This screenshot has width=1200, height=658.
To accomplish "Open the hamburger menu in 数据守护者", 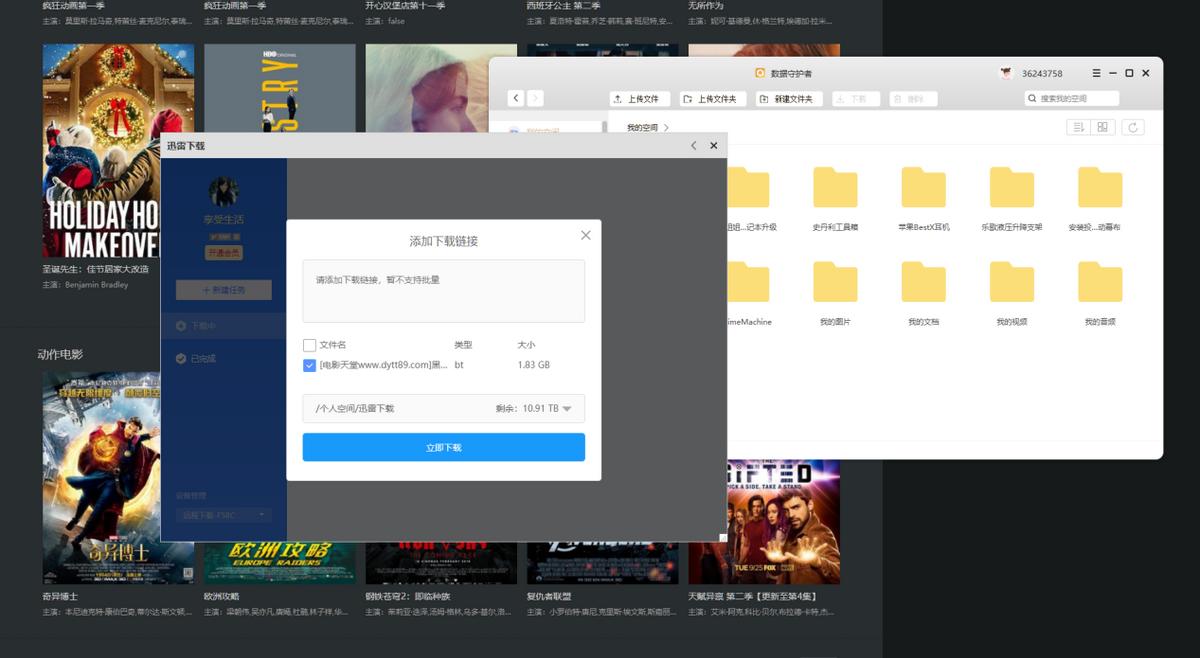I will (1096, 73).
